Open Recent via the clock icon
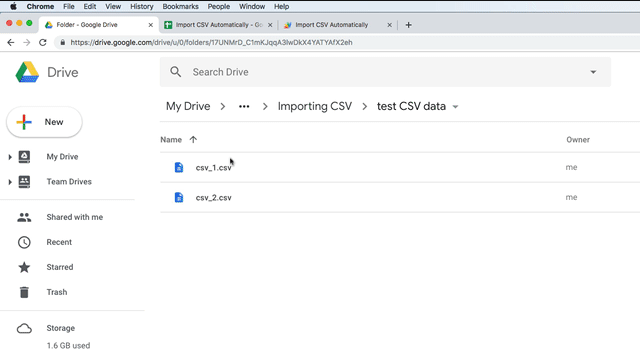This screenshot has width=640, height=360. coord(24,242)
